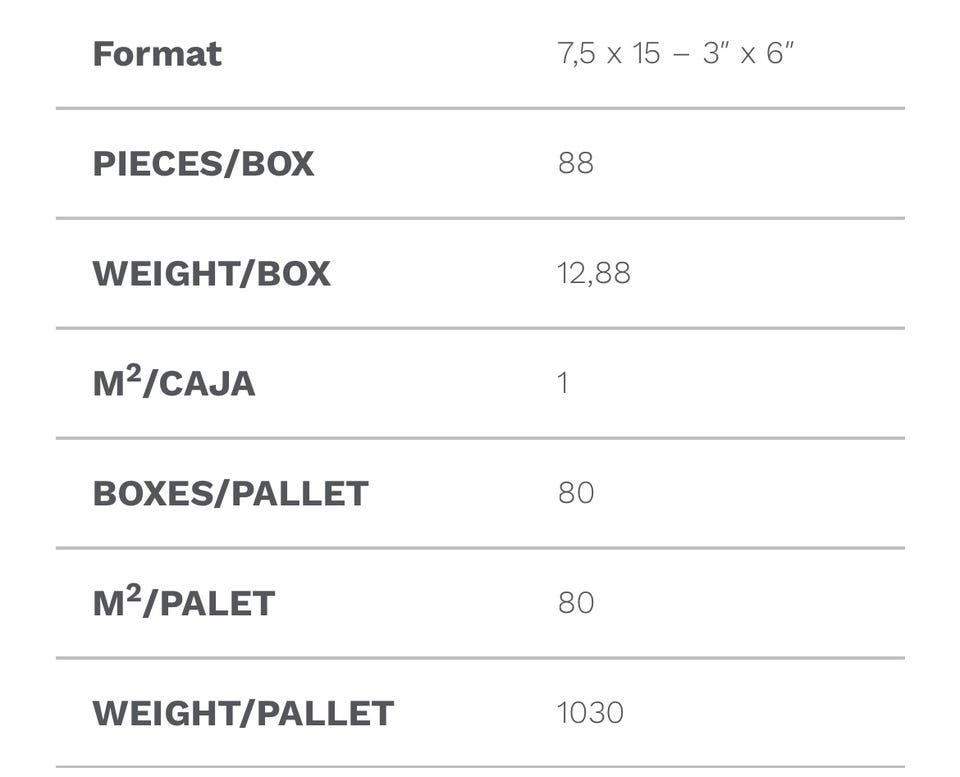Click the superscript 2 in M²/PALET

pos(134,592)
